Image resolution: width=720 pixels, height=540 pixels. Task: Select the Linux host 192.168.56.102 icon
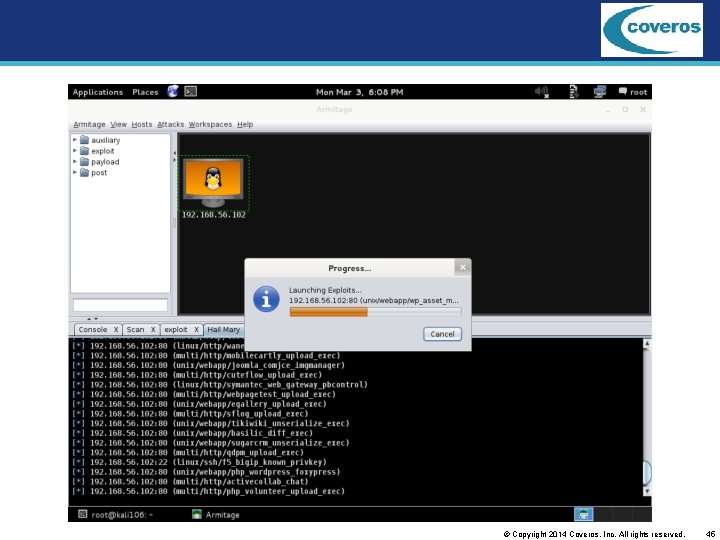tap(214, 182)
